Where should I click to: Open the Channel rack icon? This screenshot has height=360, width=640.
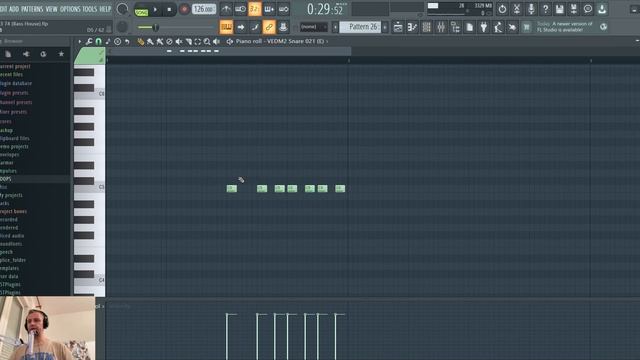[x=427, y=27]
